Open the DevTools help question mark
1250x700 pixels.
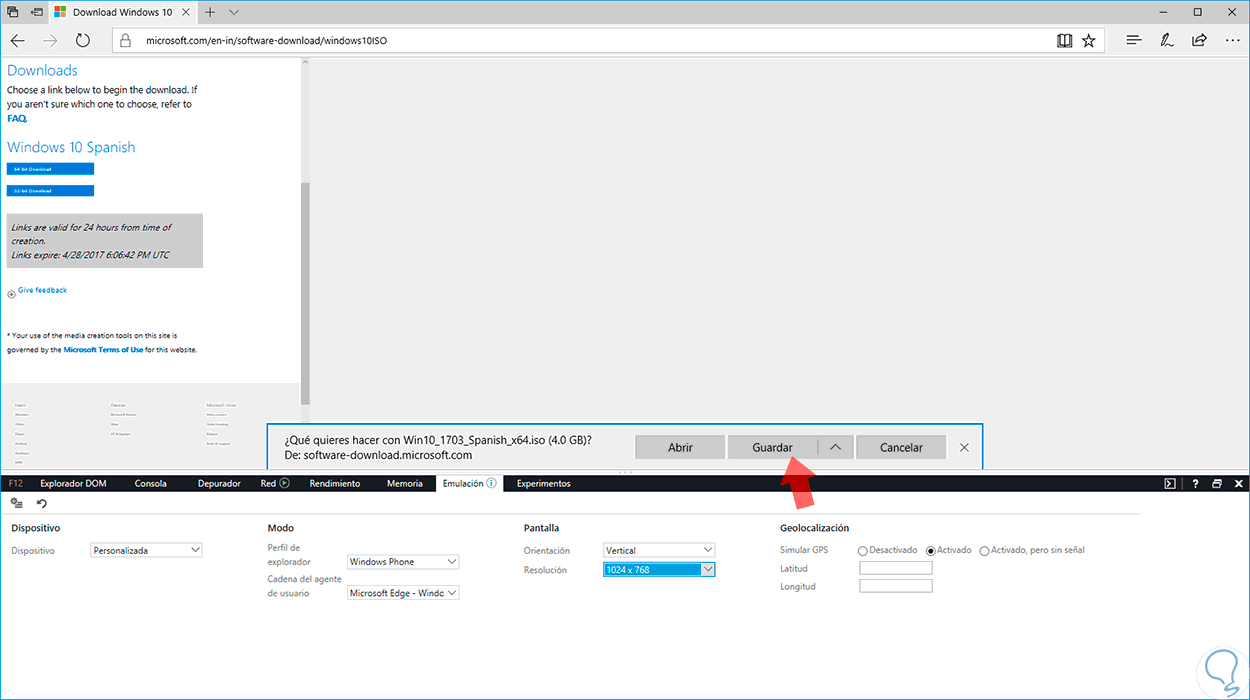1195,484
